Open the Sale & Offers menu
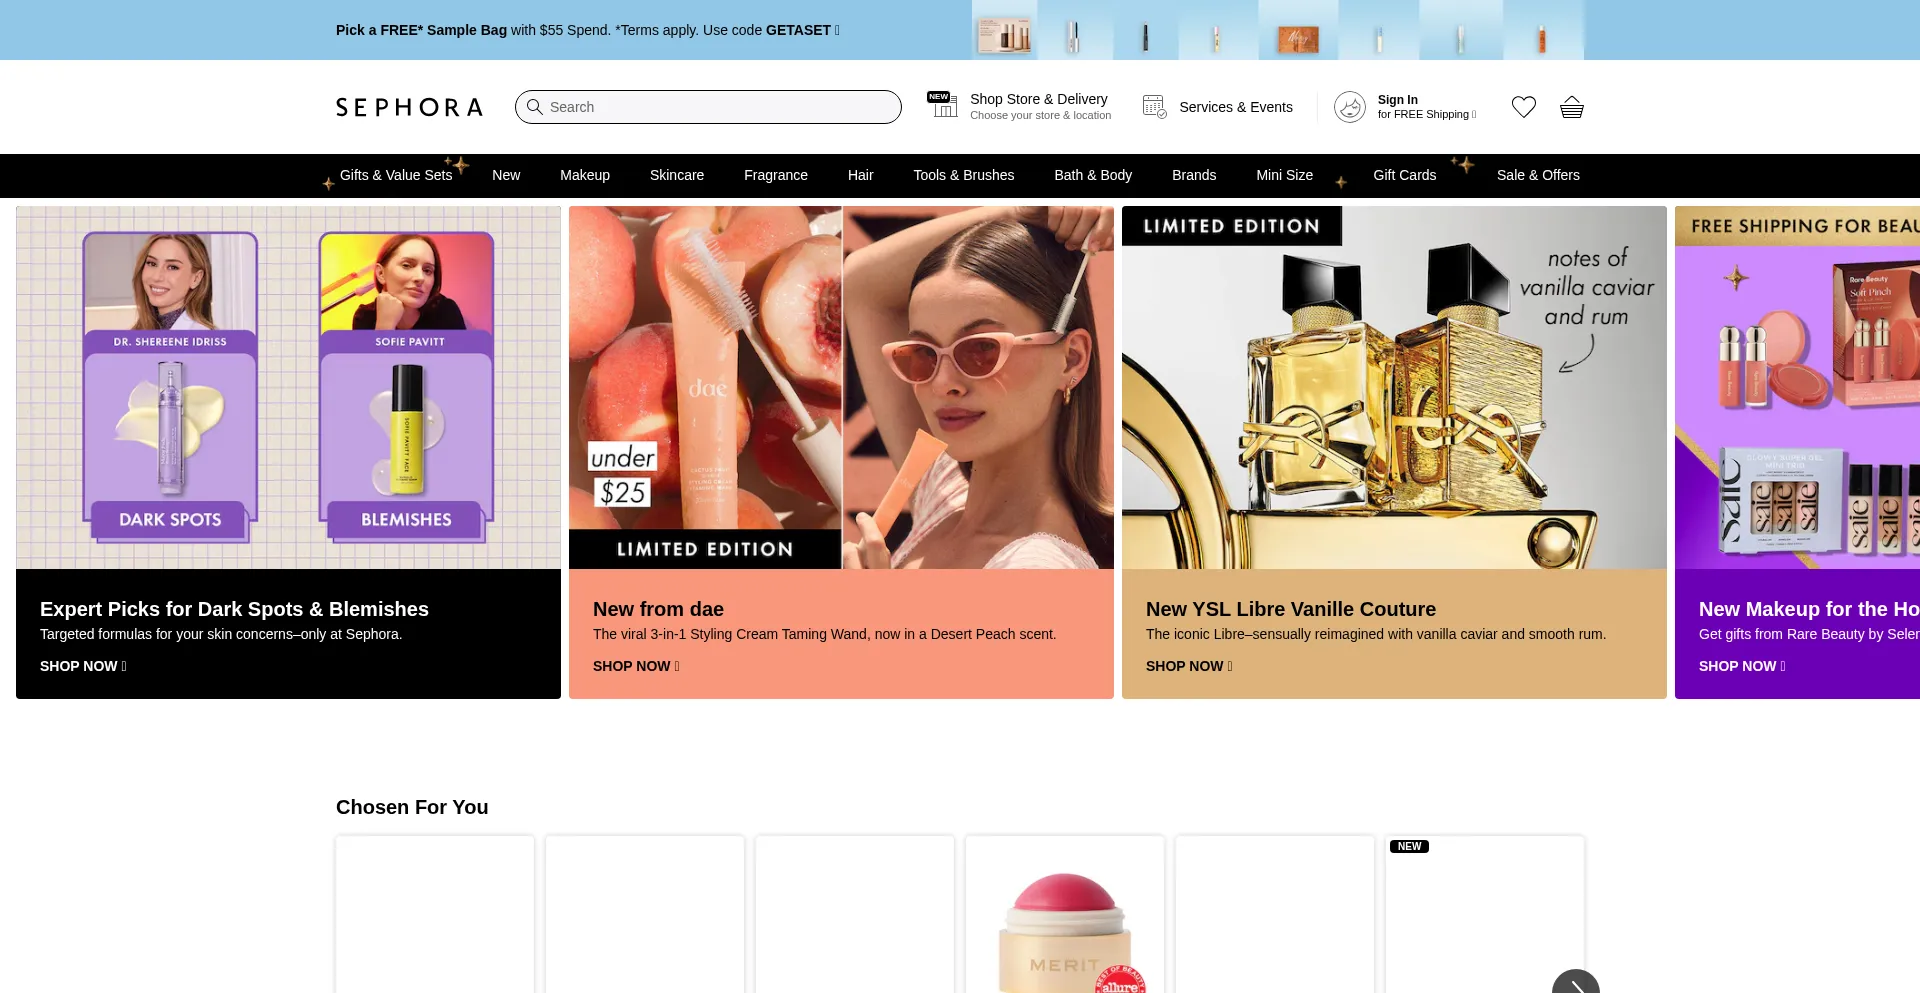This screenshot has width=1920, height=993. pos(1537,175)
